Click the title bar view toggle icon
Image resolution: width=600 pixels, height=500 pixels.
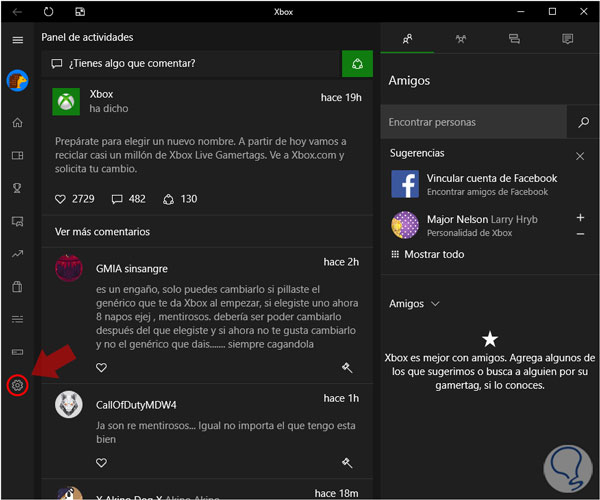pos(80,12)
